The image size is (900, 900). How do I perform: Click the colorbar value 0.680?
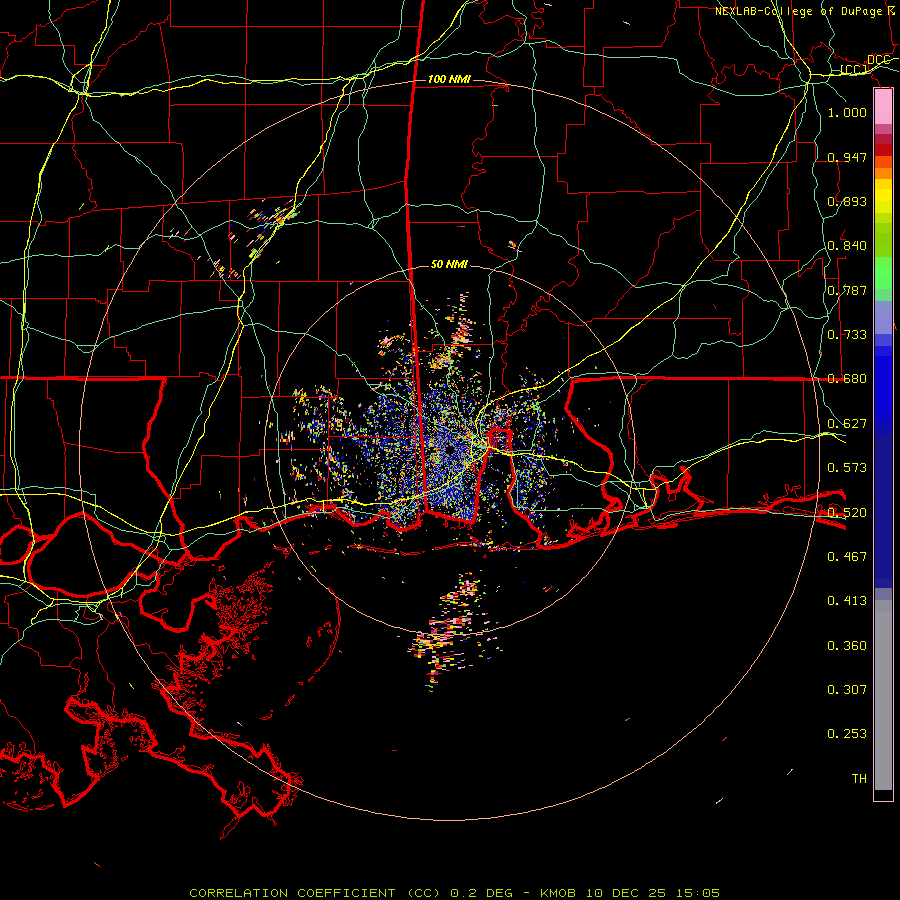(x=847, y=379)
